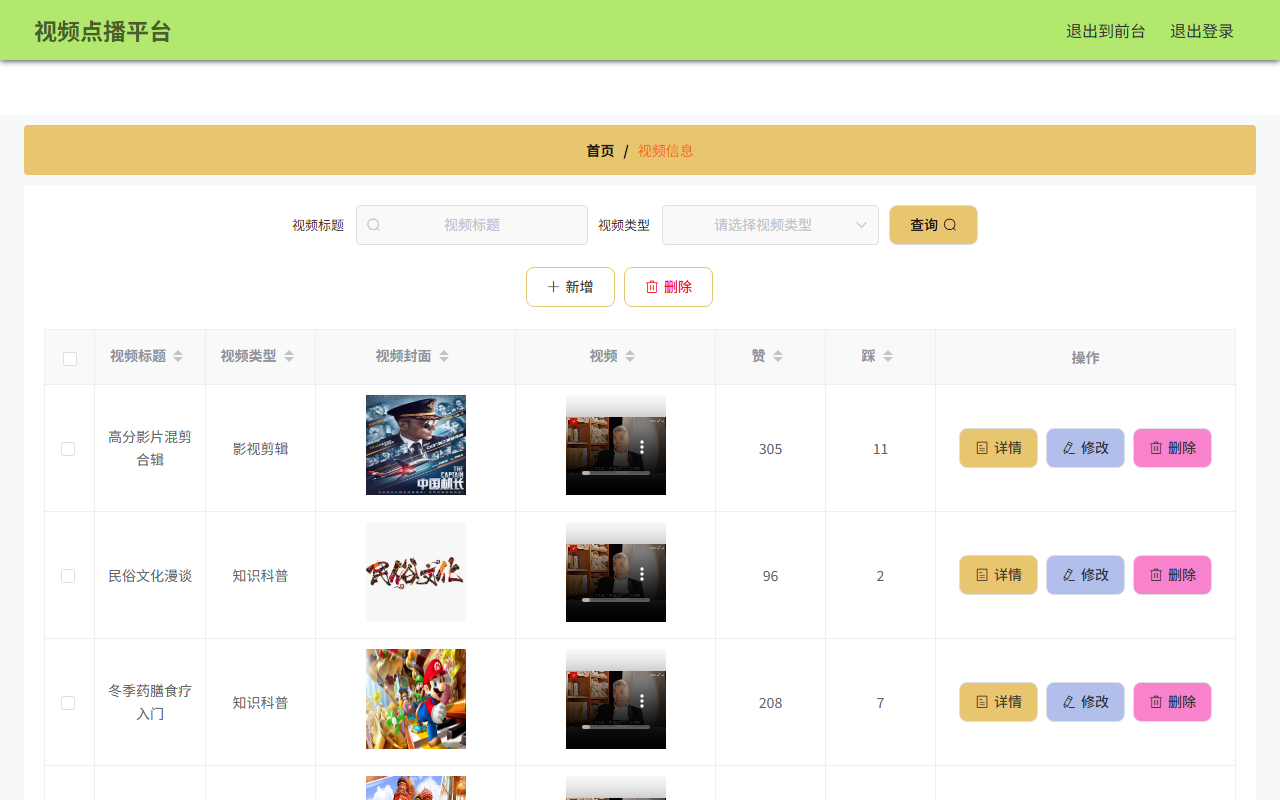
Task: Focus the 视频标题 search input field
Action: 472,225
